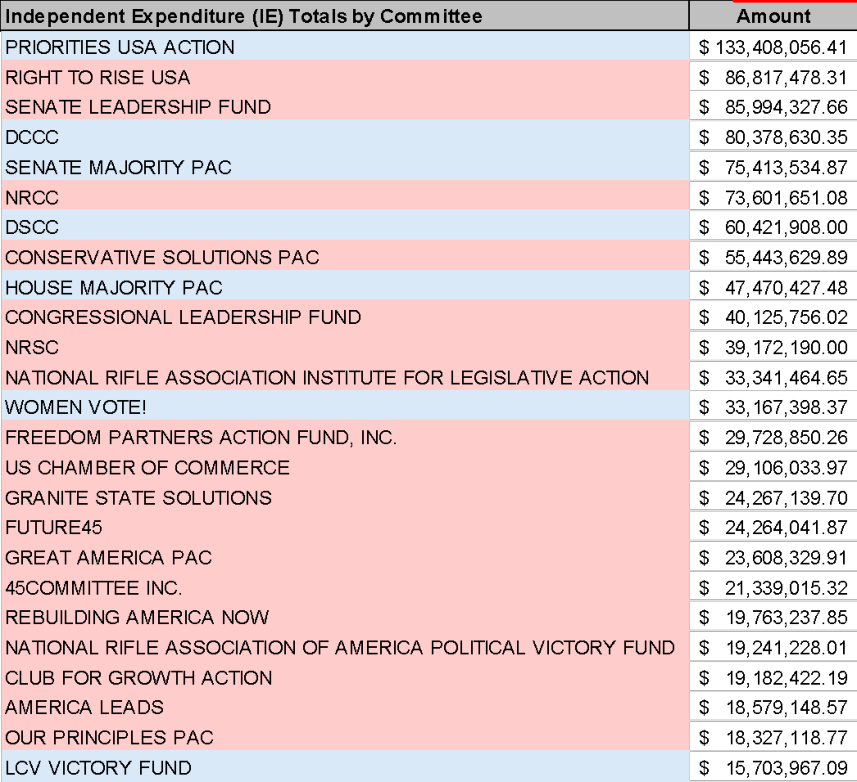Select the amount 47,470,427.48
The image size is (857, 782).
pos(773,287)
